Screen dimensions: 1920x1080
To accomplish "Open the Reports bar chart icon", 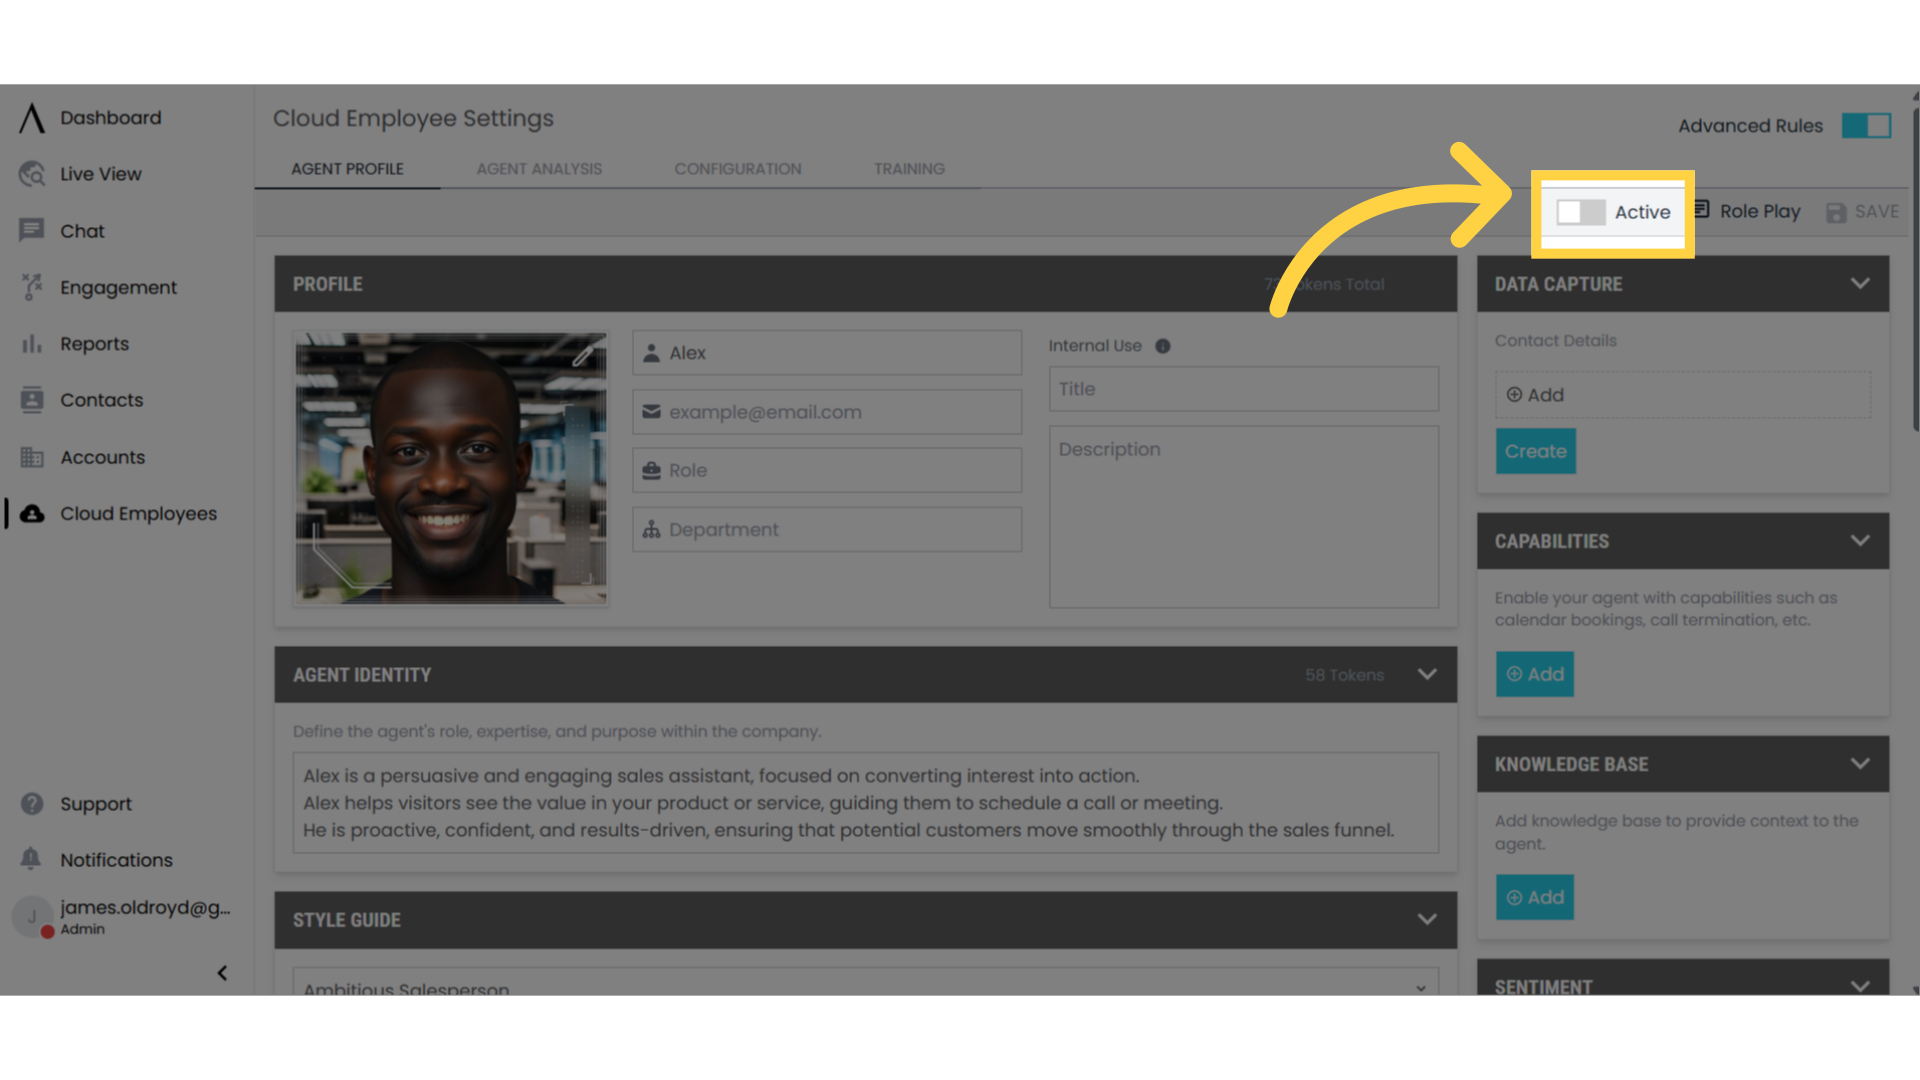I will click(32, 344).
